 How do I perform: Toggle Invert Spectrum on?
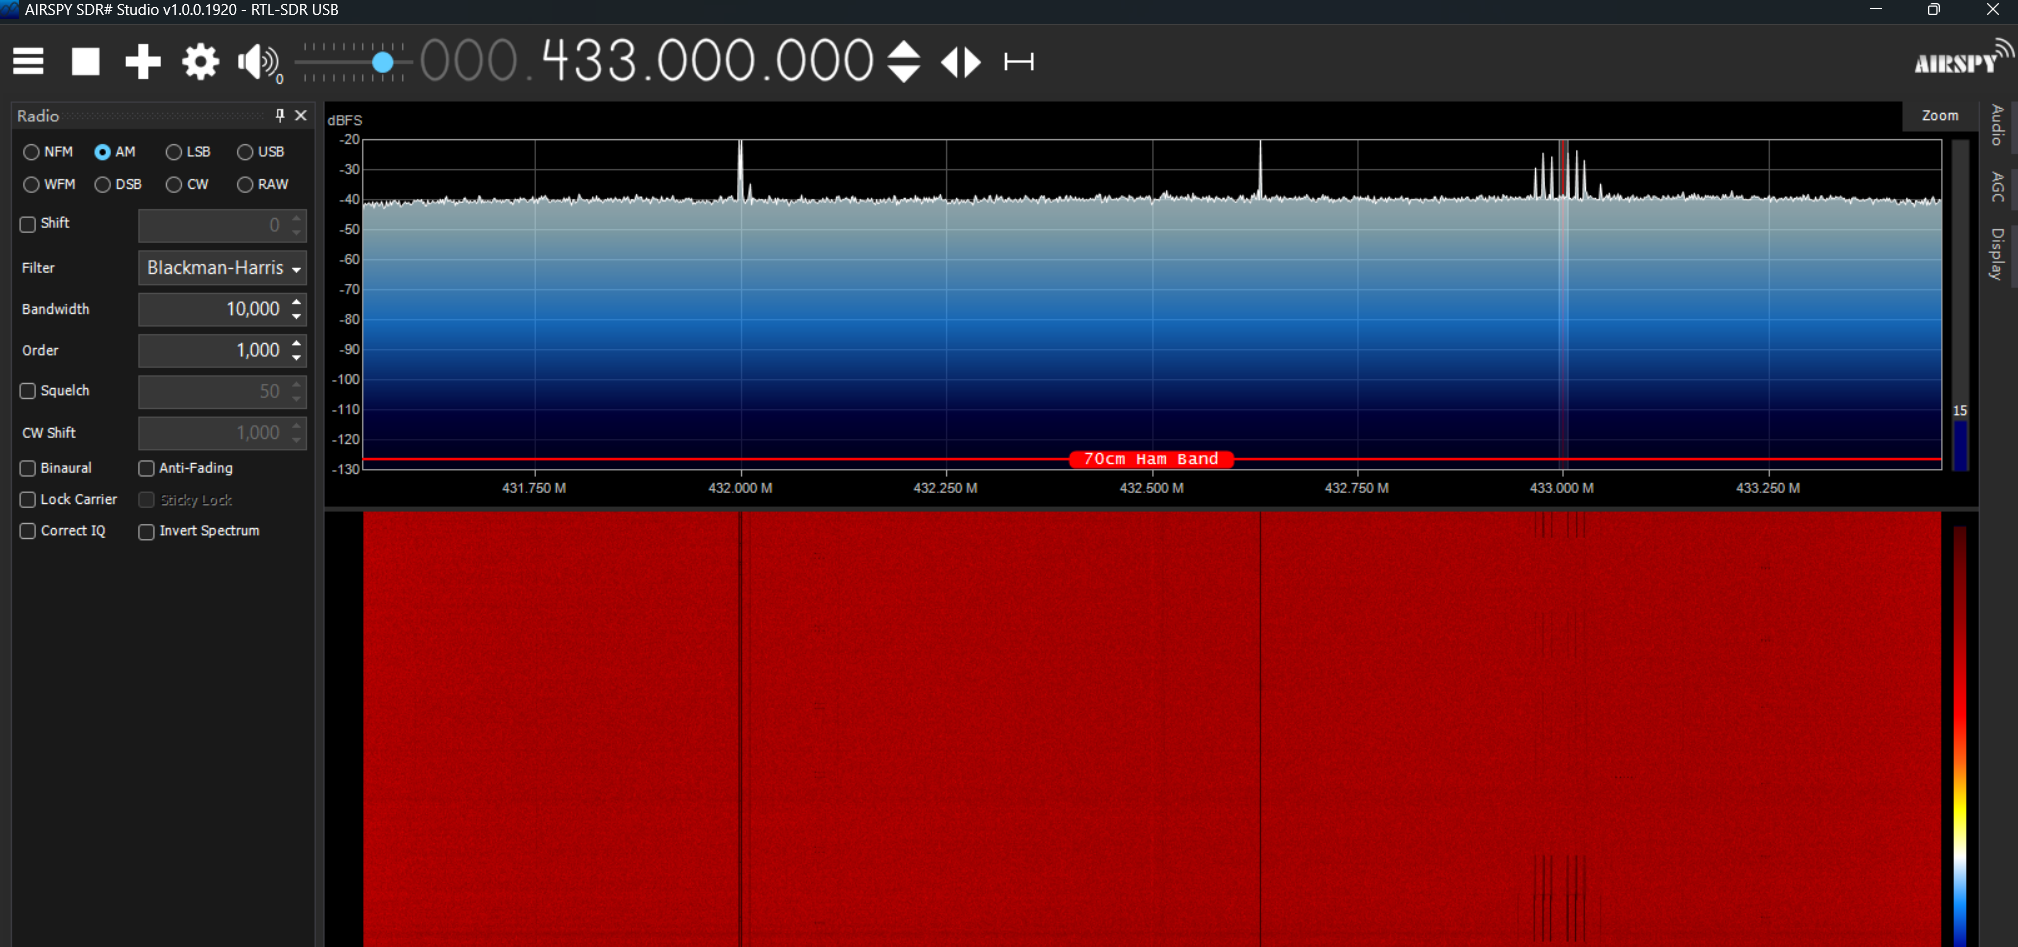tap(146, 531)
